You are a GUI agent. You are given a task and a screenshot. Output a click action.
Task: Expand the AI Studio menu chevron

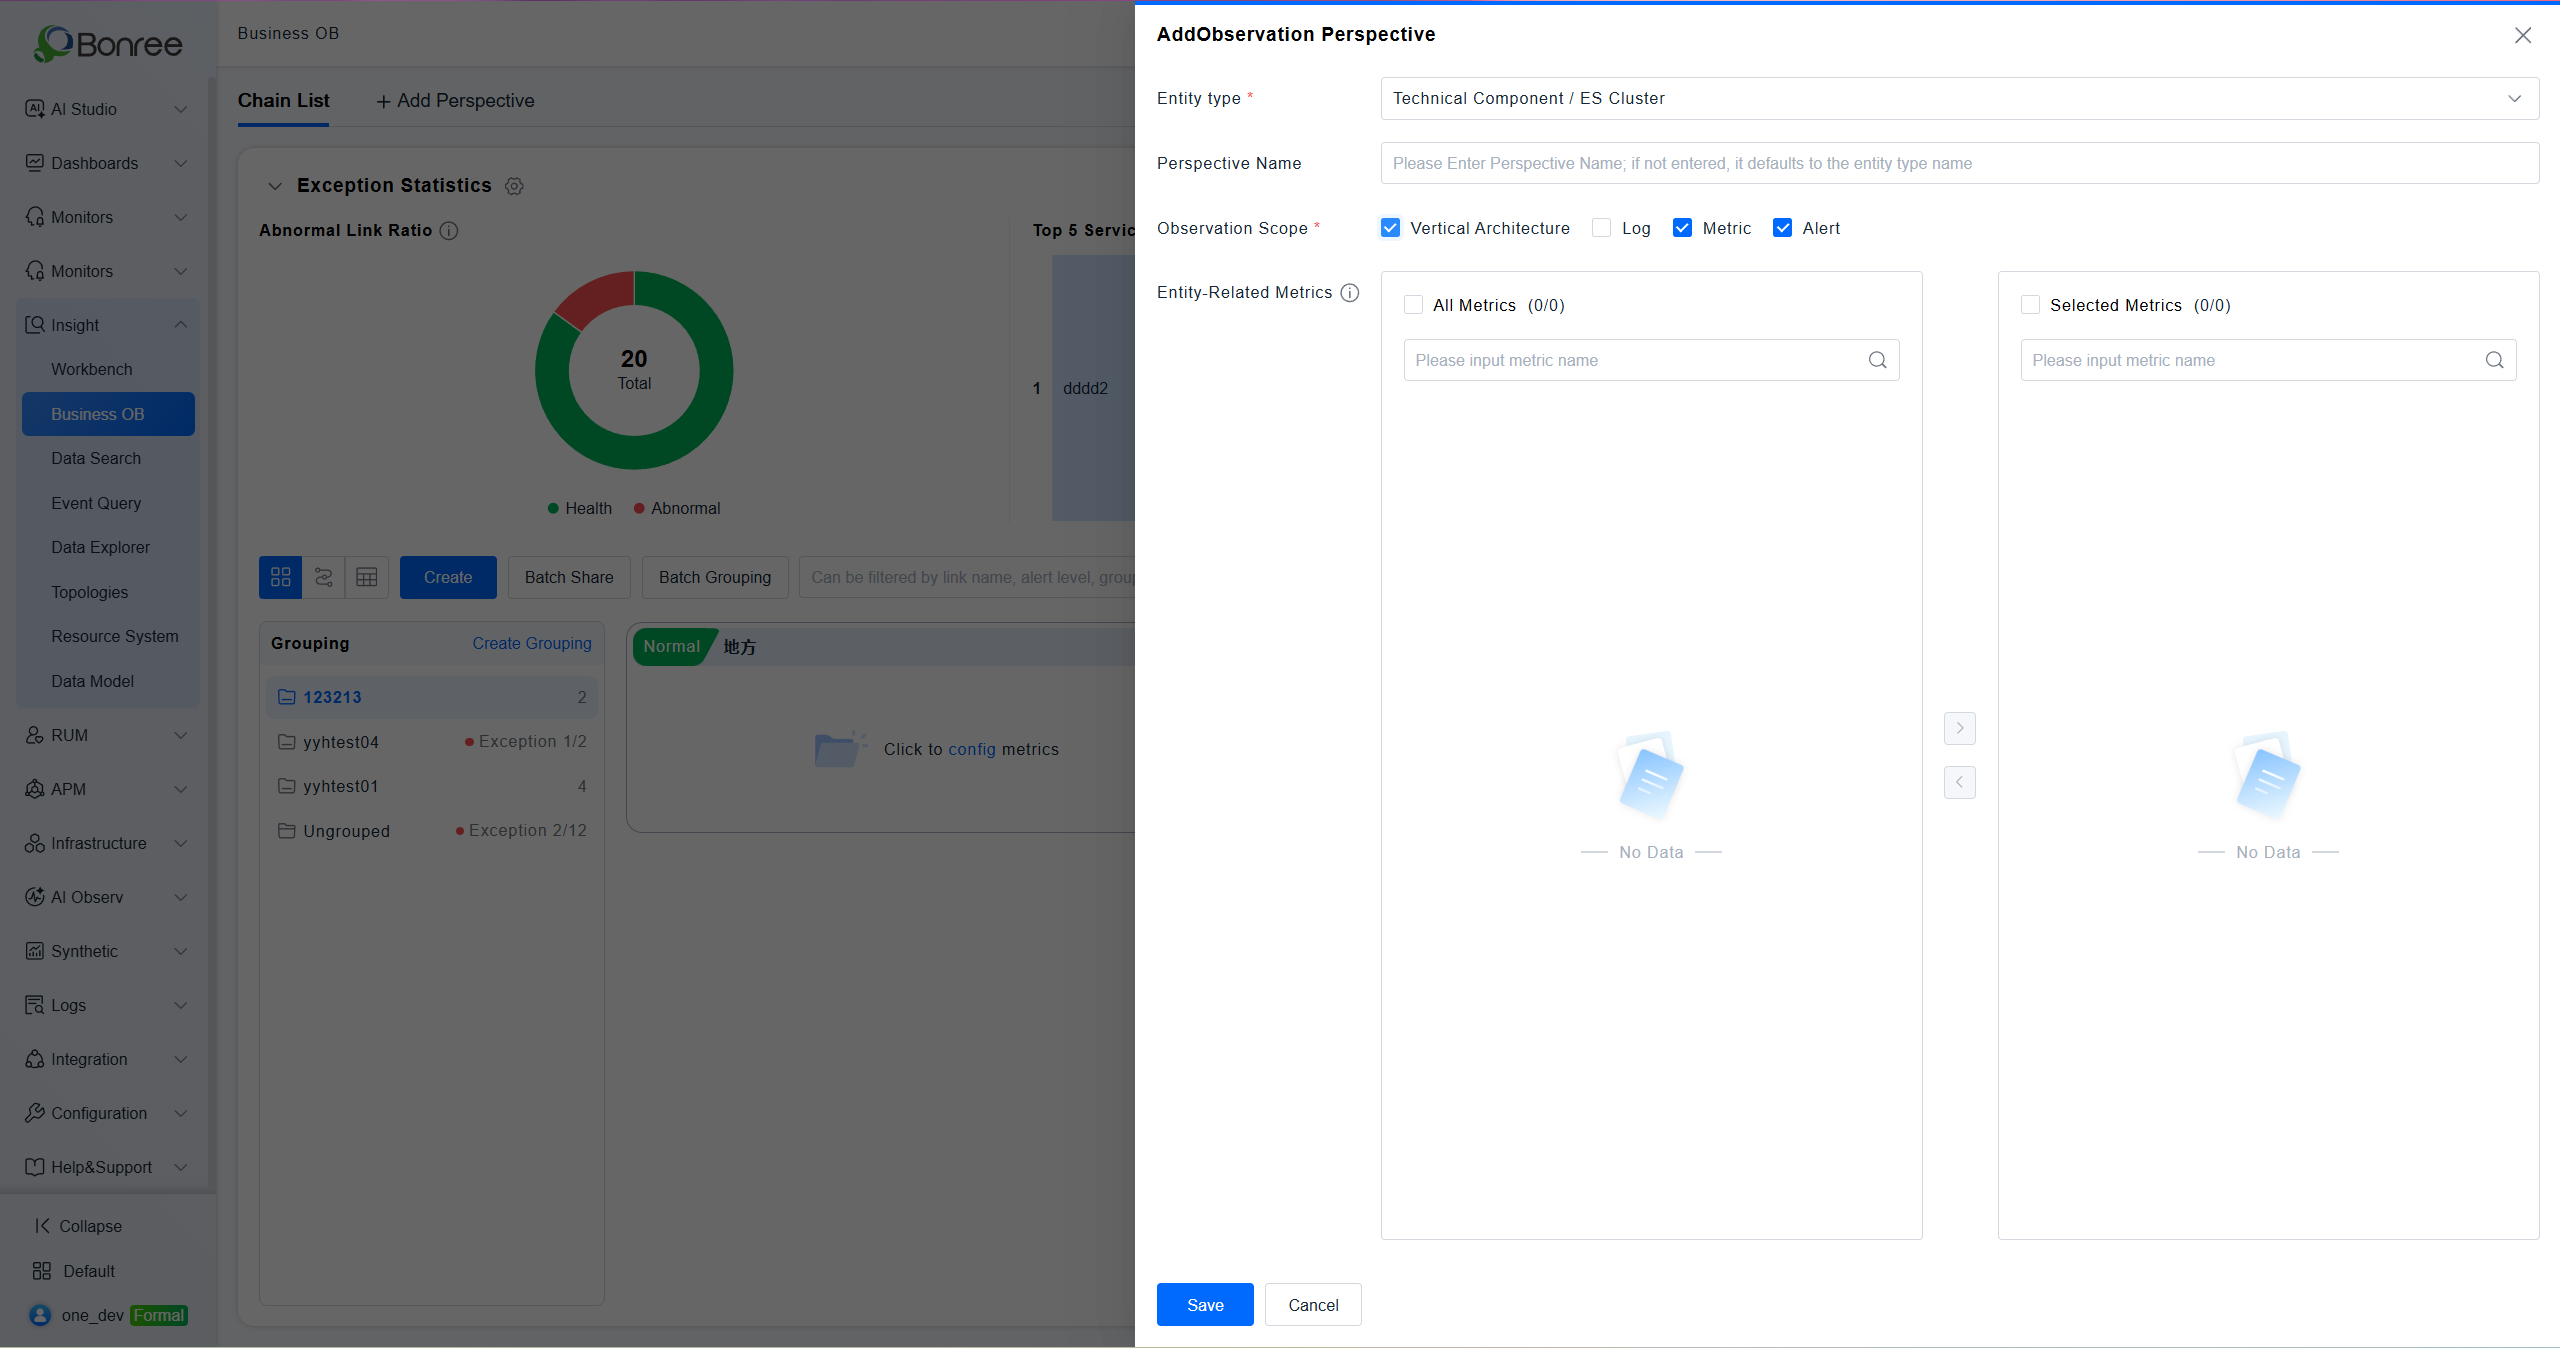point(181,108)
